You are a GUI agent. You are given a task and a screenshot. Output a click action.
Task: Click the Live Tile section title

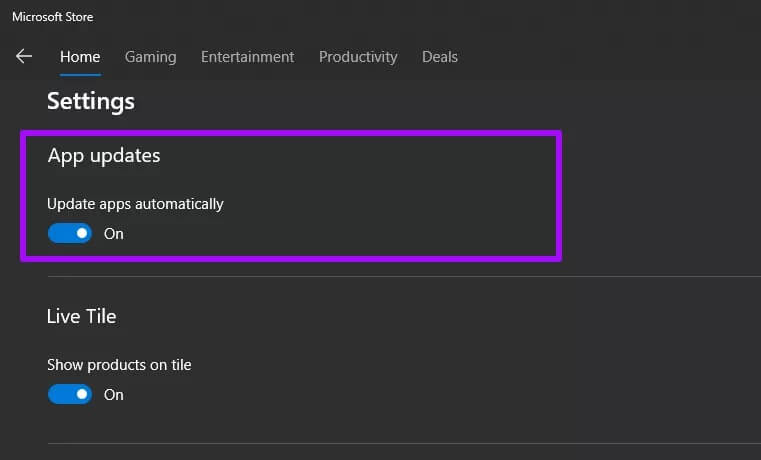pos(82,316)
